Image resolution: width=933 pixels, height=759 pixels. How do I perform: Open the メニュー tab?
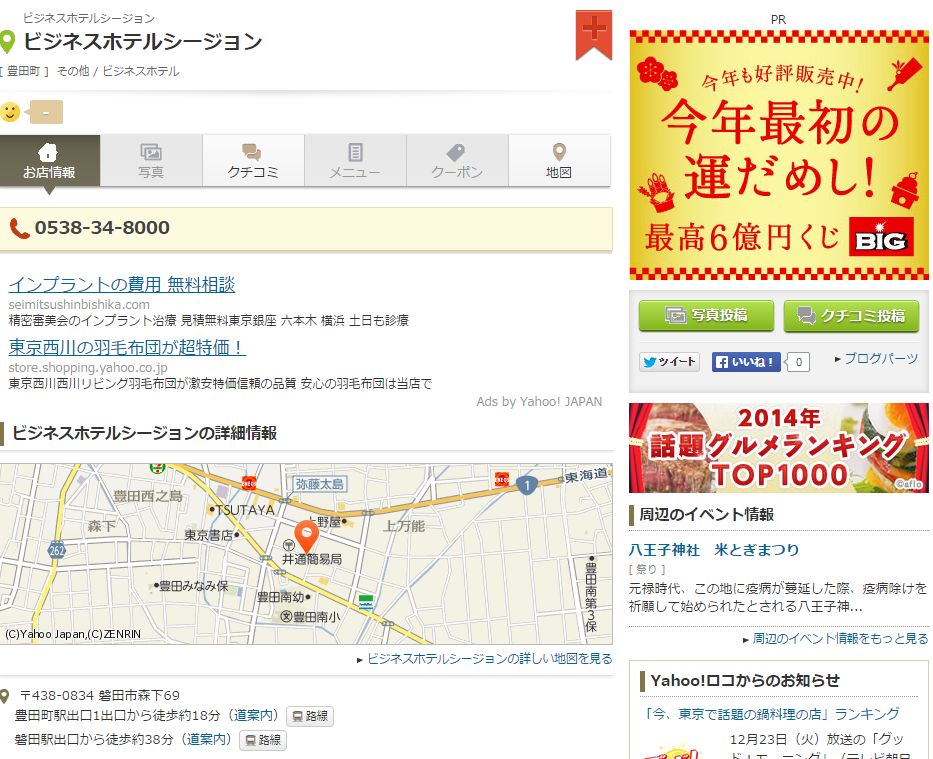tap(355, 161)
